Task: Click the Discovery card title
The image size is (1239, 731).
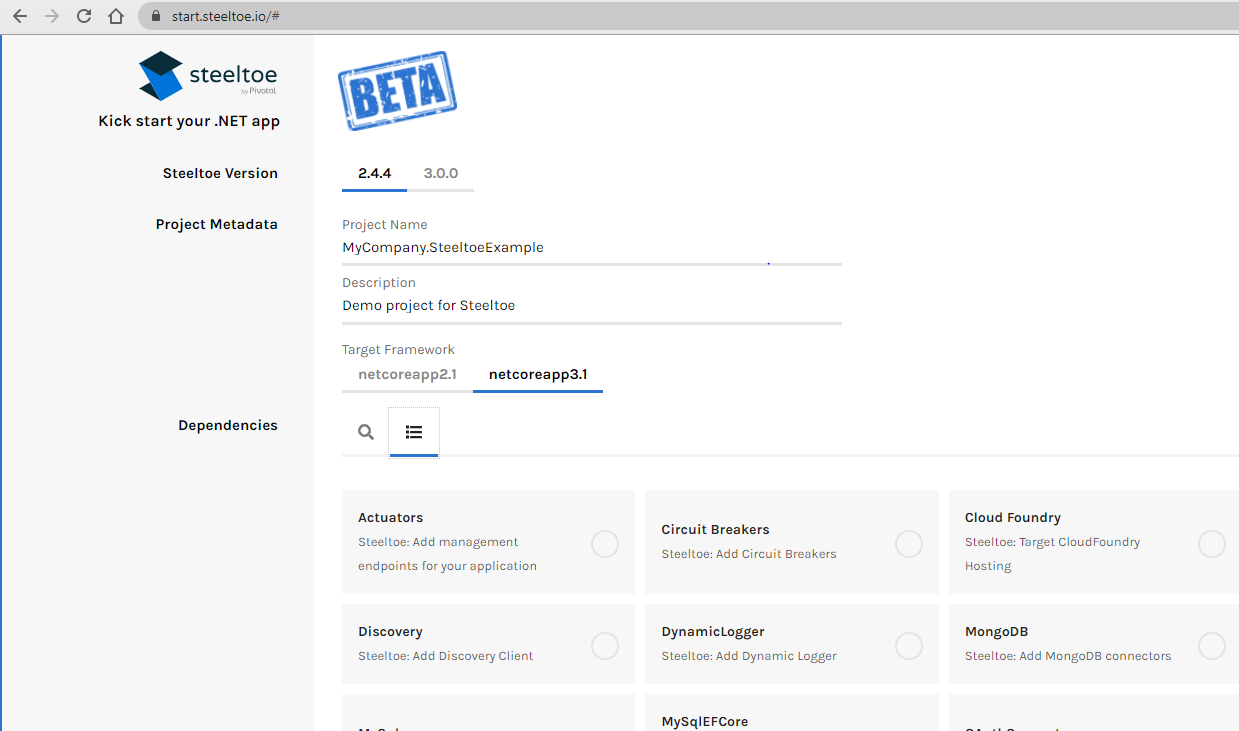Action: 391,632
